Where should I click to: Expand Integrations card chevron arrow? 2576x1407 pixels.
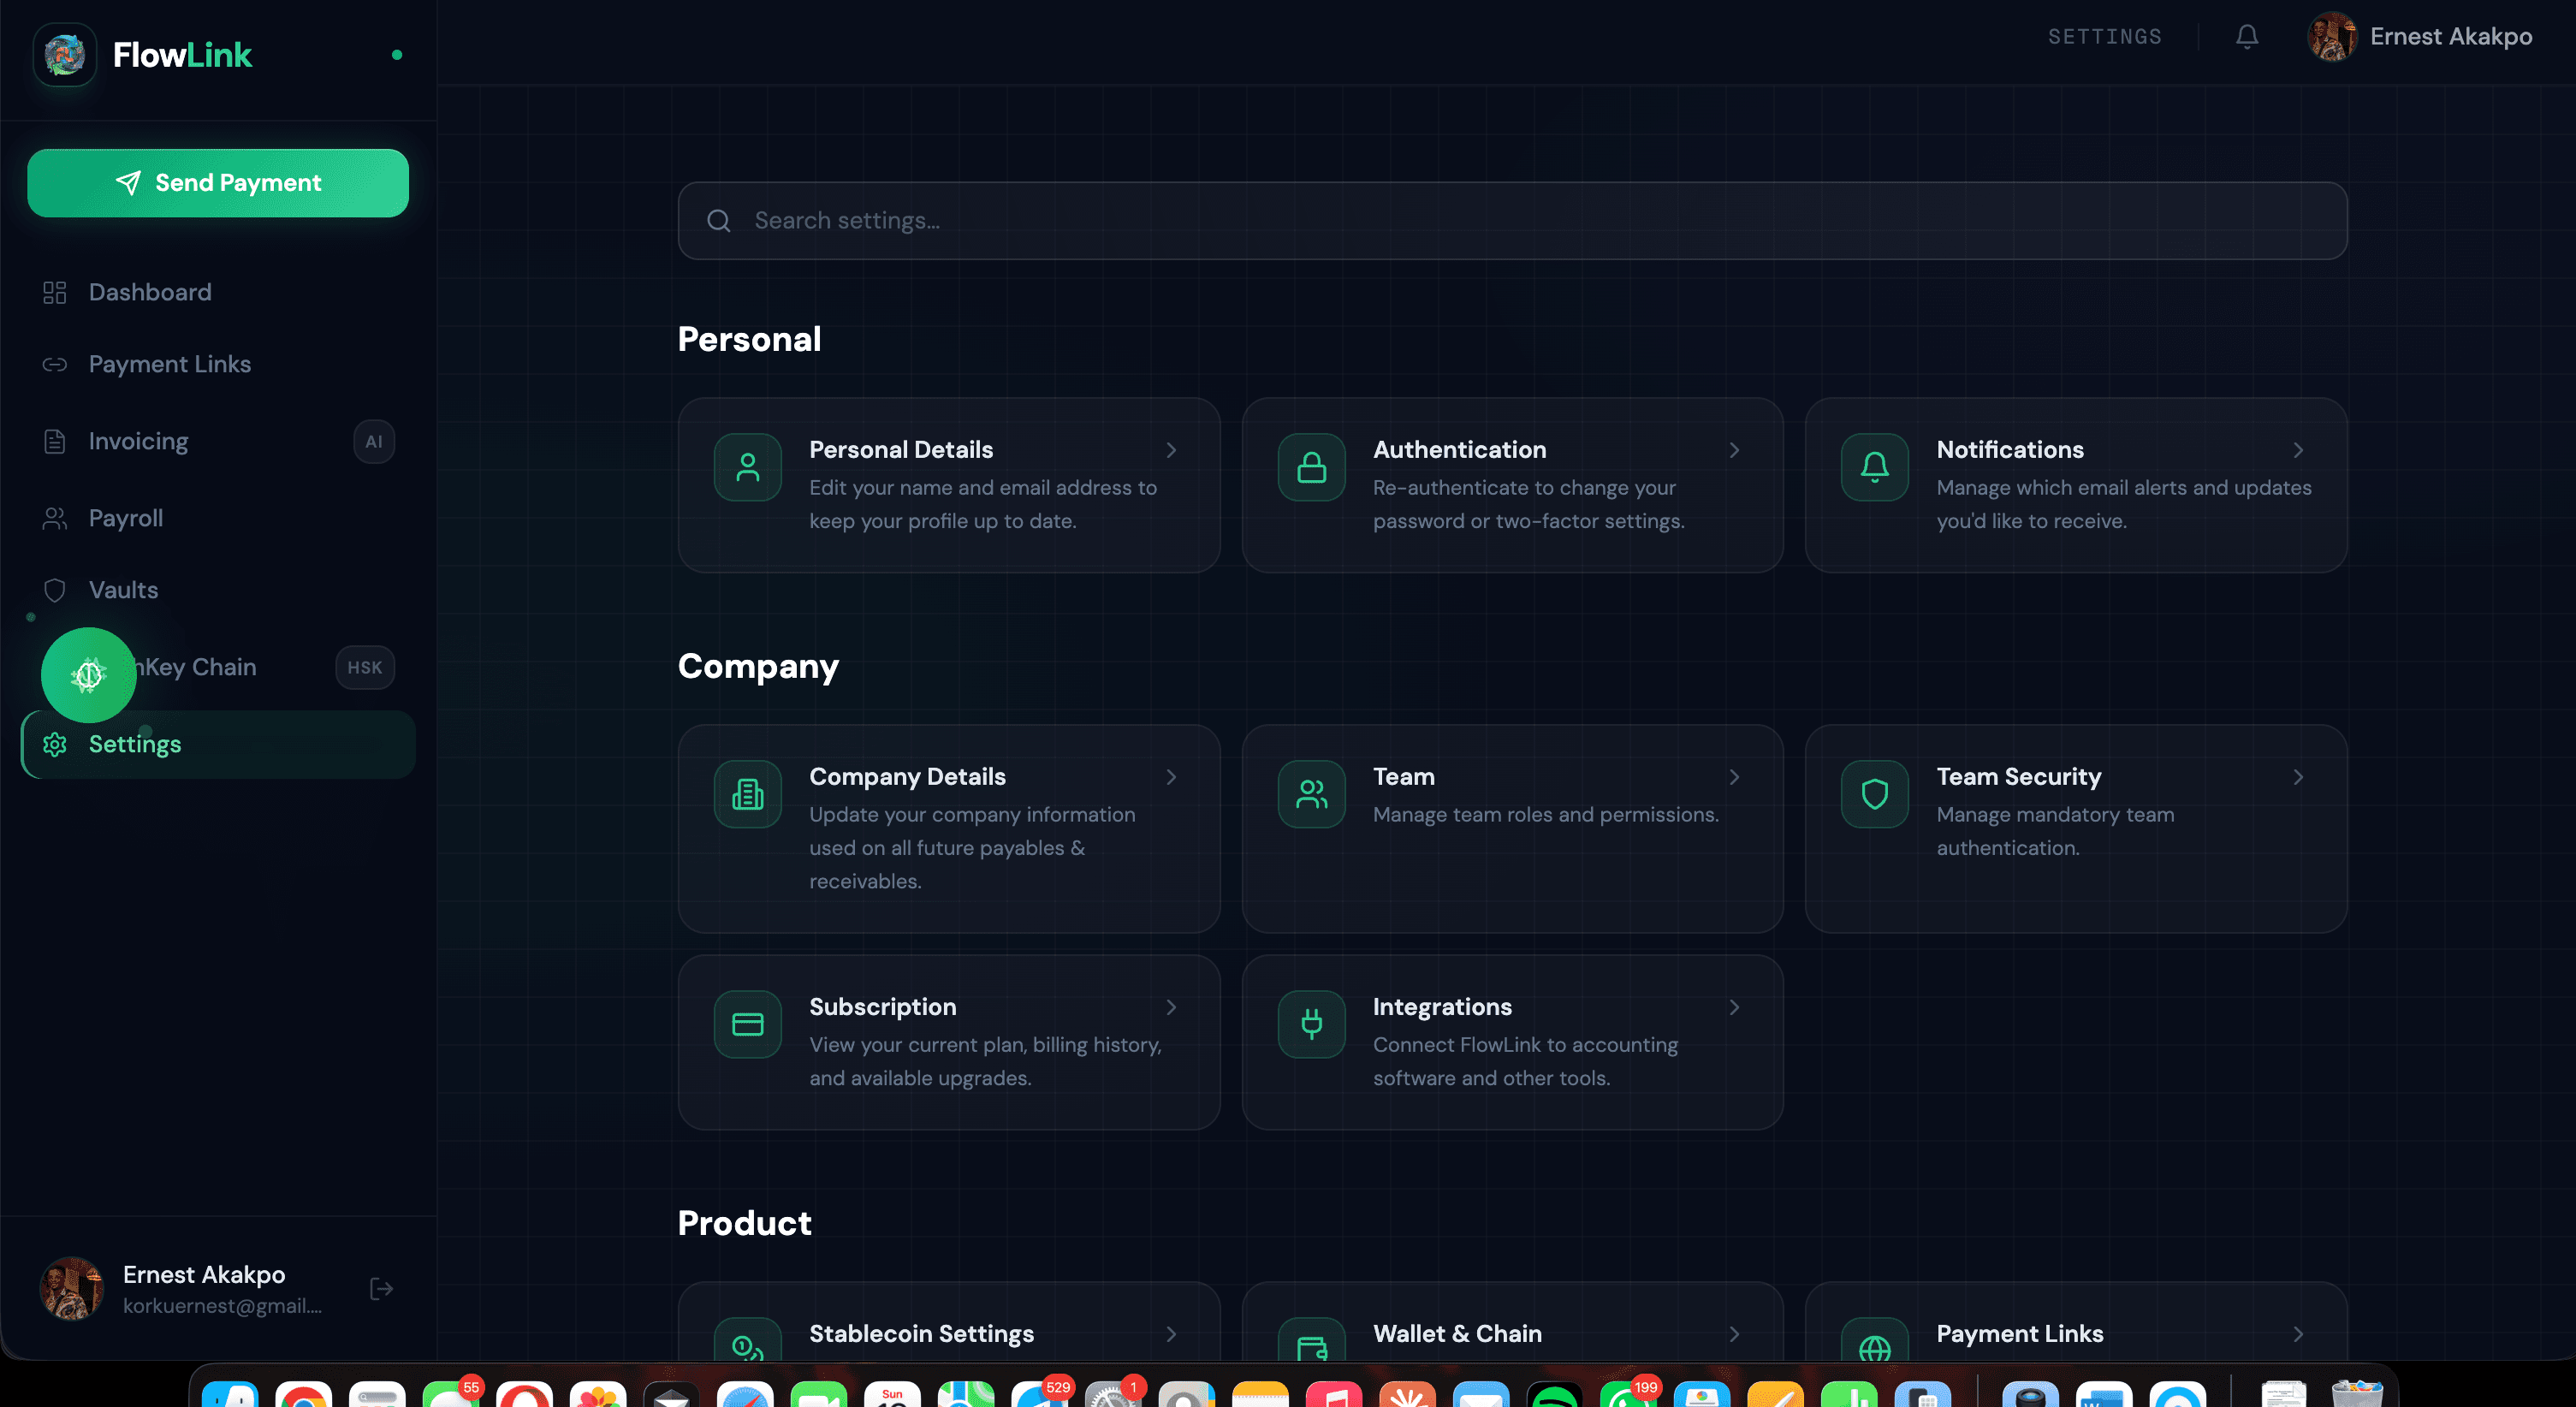(x=1734, y=1007)
